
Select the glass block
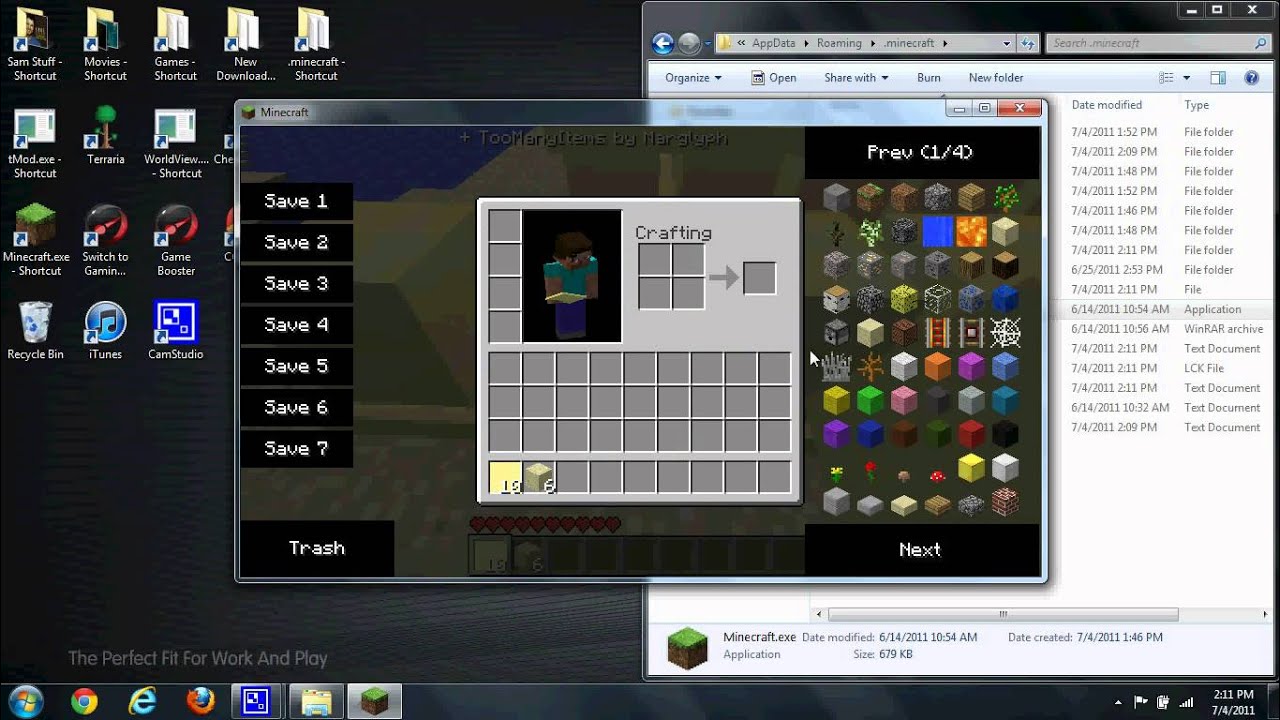click(937, 299)
